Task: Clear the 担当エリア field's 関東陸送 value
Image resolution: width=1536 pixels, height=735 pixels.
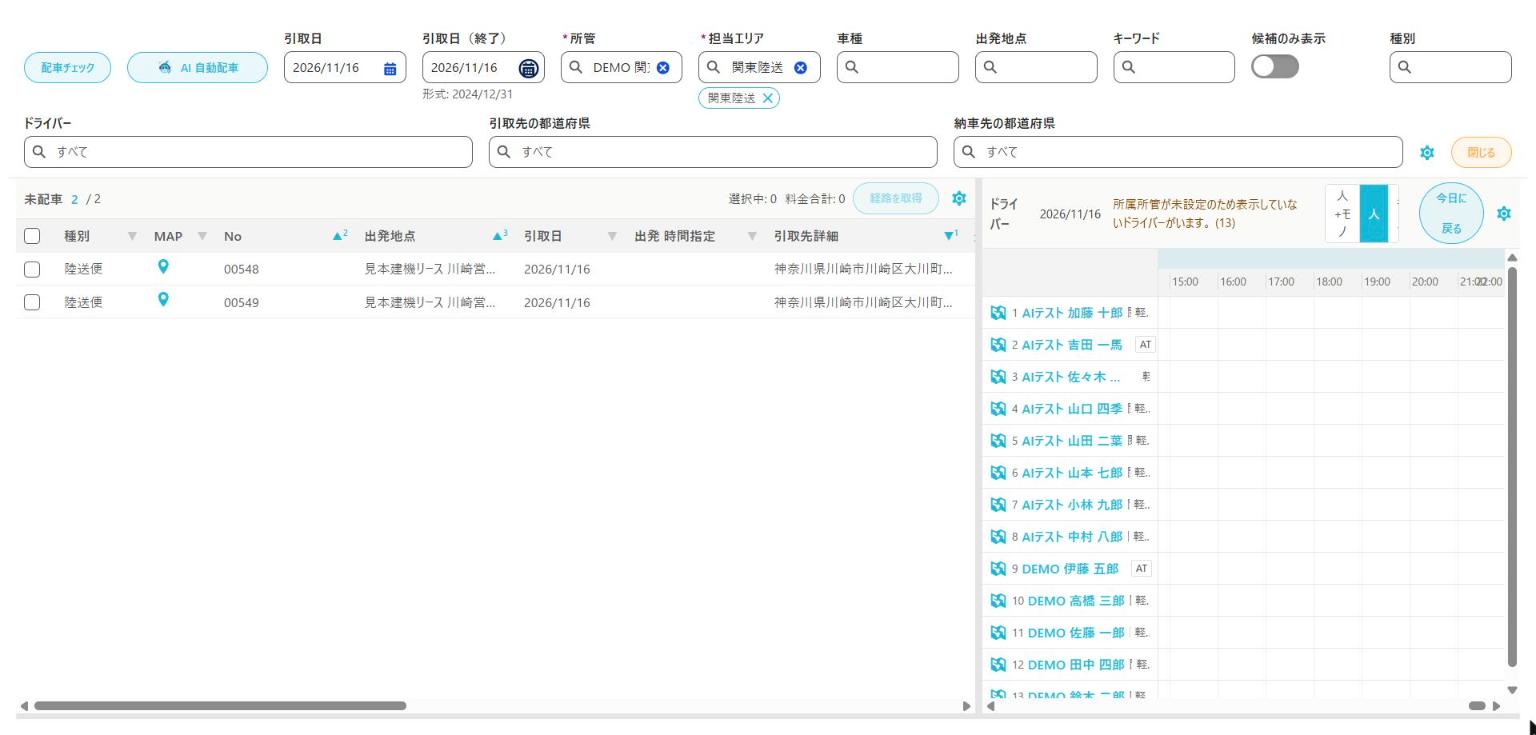Action: (801, 68)
